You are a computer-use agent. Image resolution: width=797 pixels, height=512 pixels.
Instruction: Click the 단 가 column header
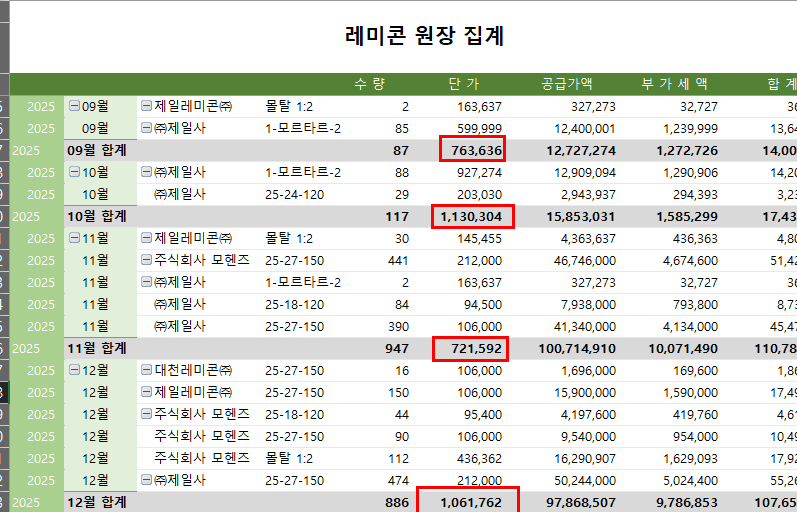[x=464, y=84]
